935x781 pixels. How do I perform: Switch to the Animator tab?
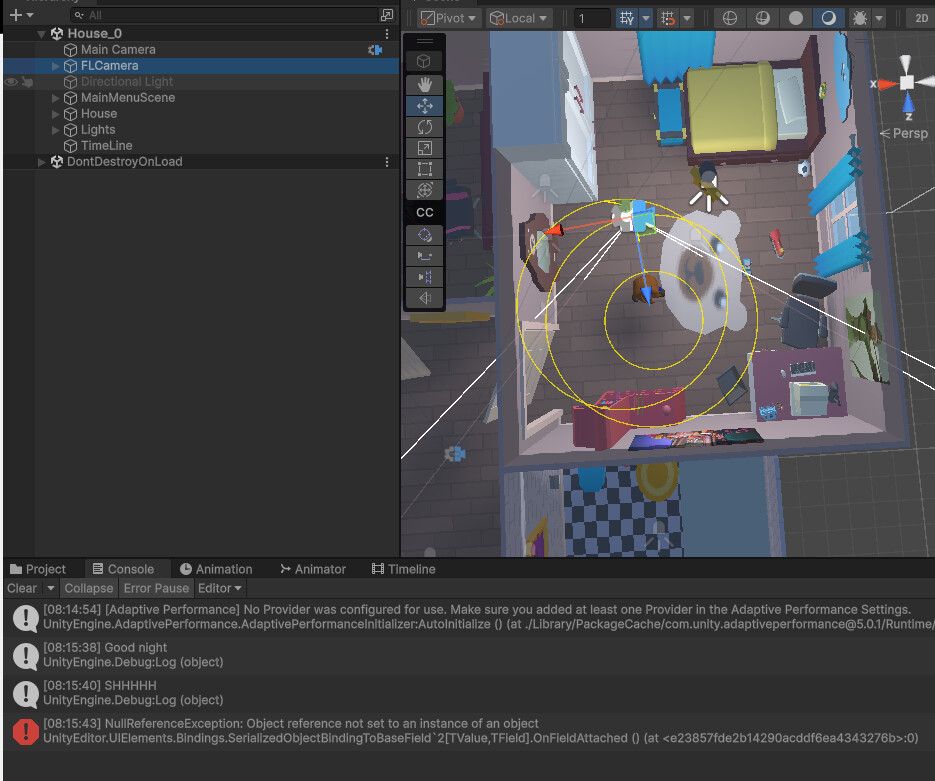313,569
